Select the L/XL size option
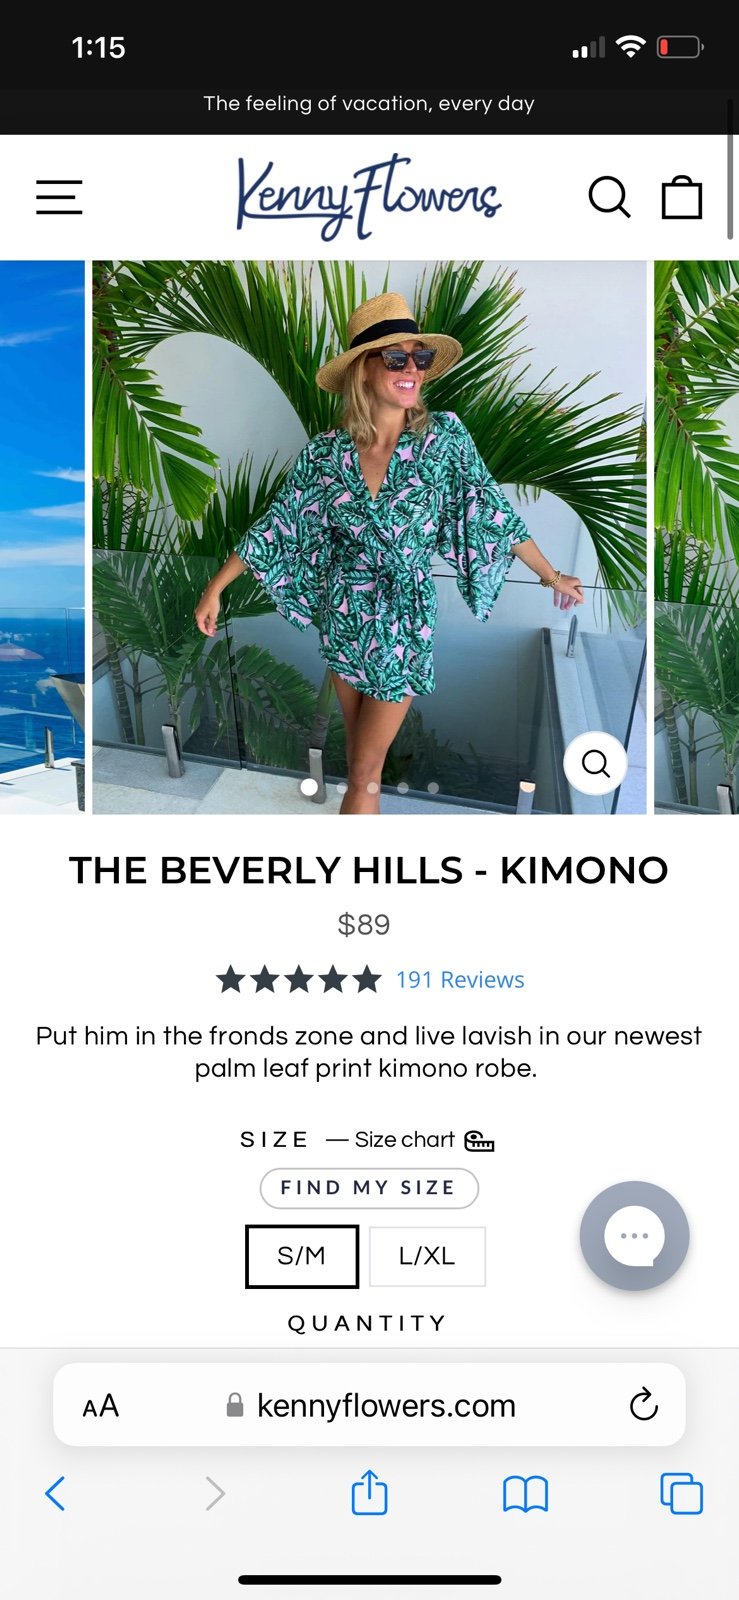 [427, 1256]
